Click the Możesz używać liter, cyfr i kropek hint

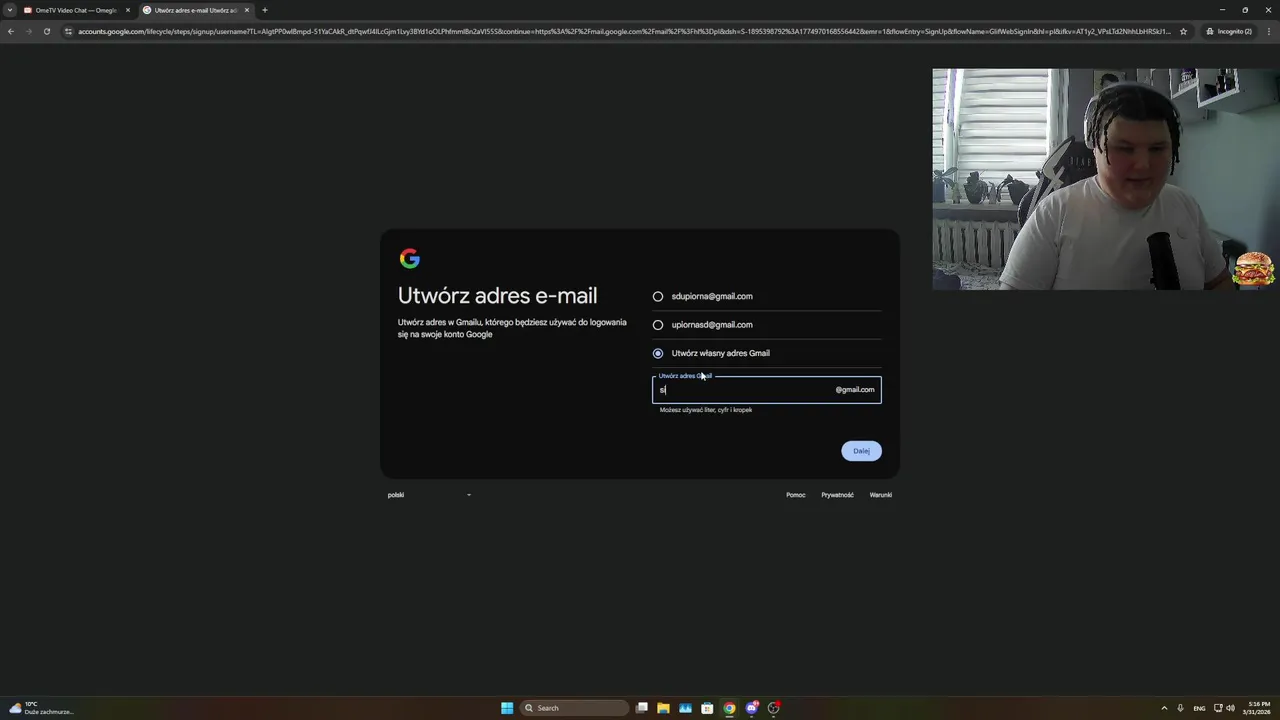706,410
